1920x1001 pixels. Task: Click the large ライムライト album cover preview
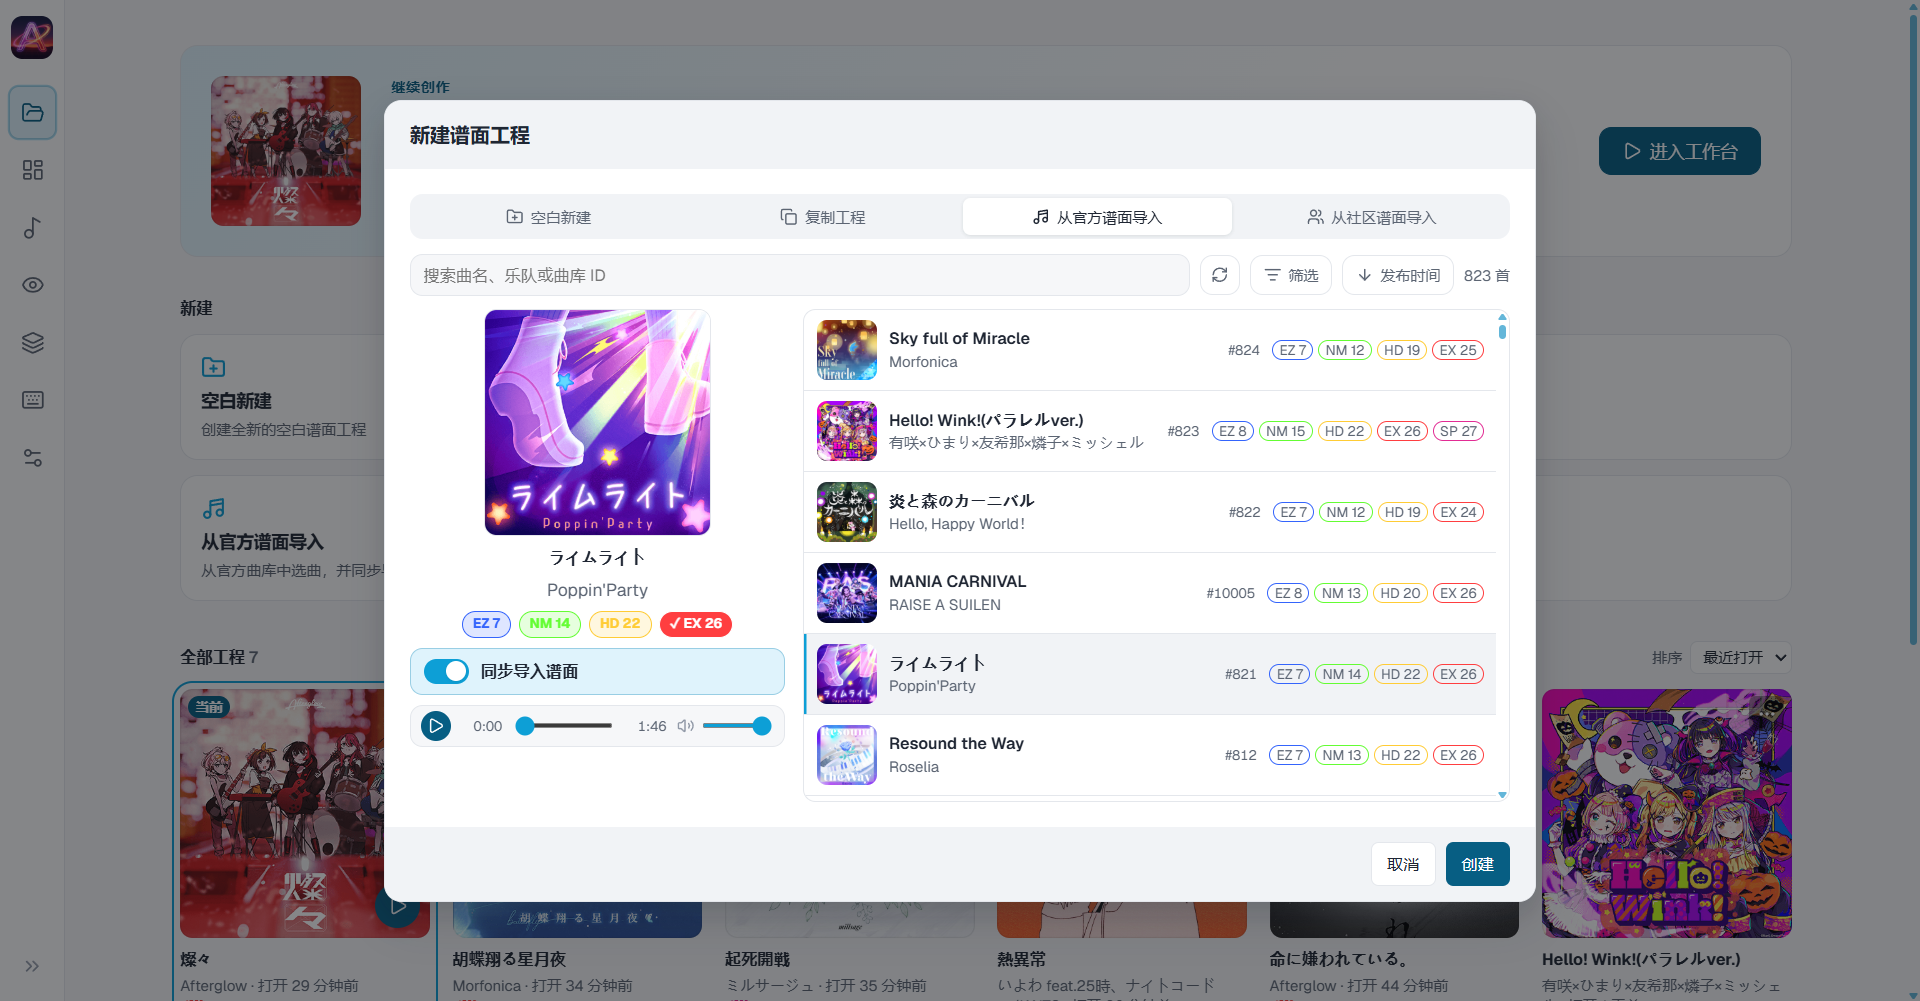click(598, 422)
